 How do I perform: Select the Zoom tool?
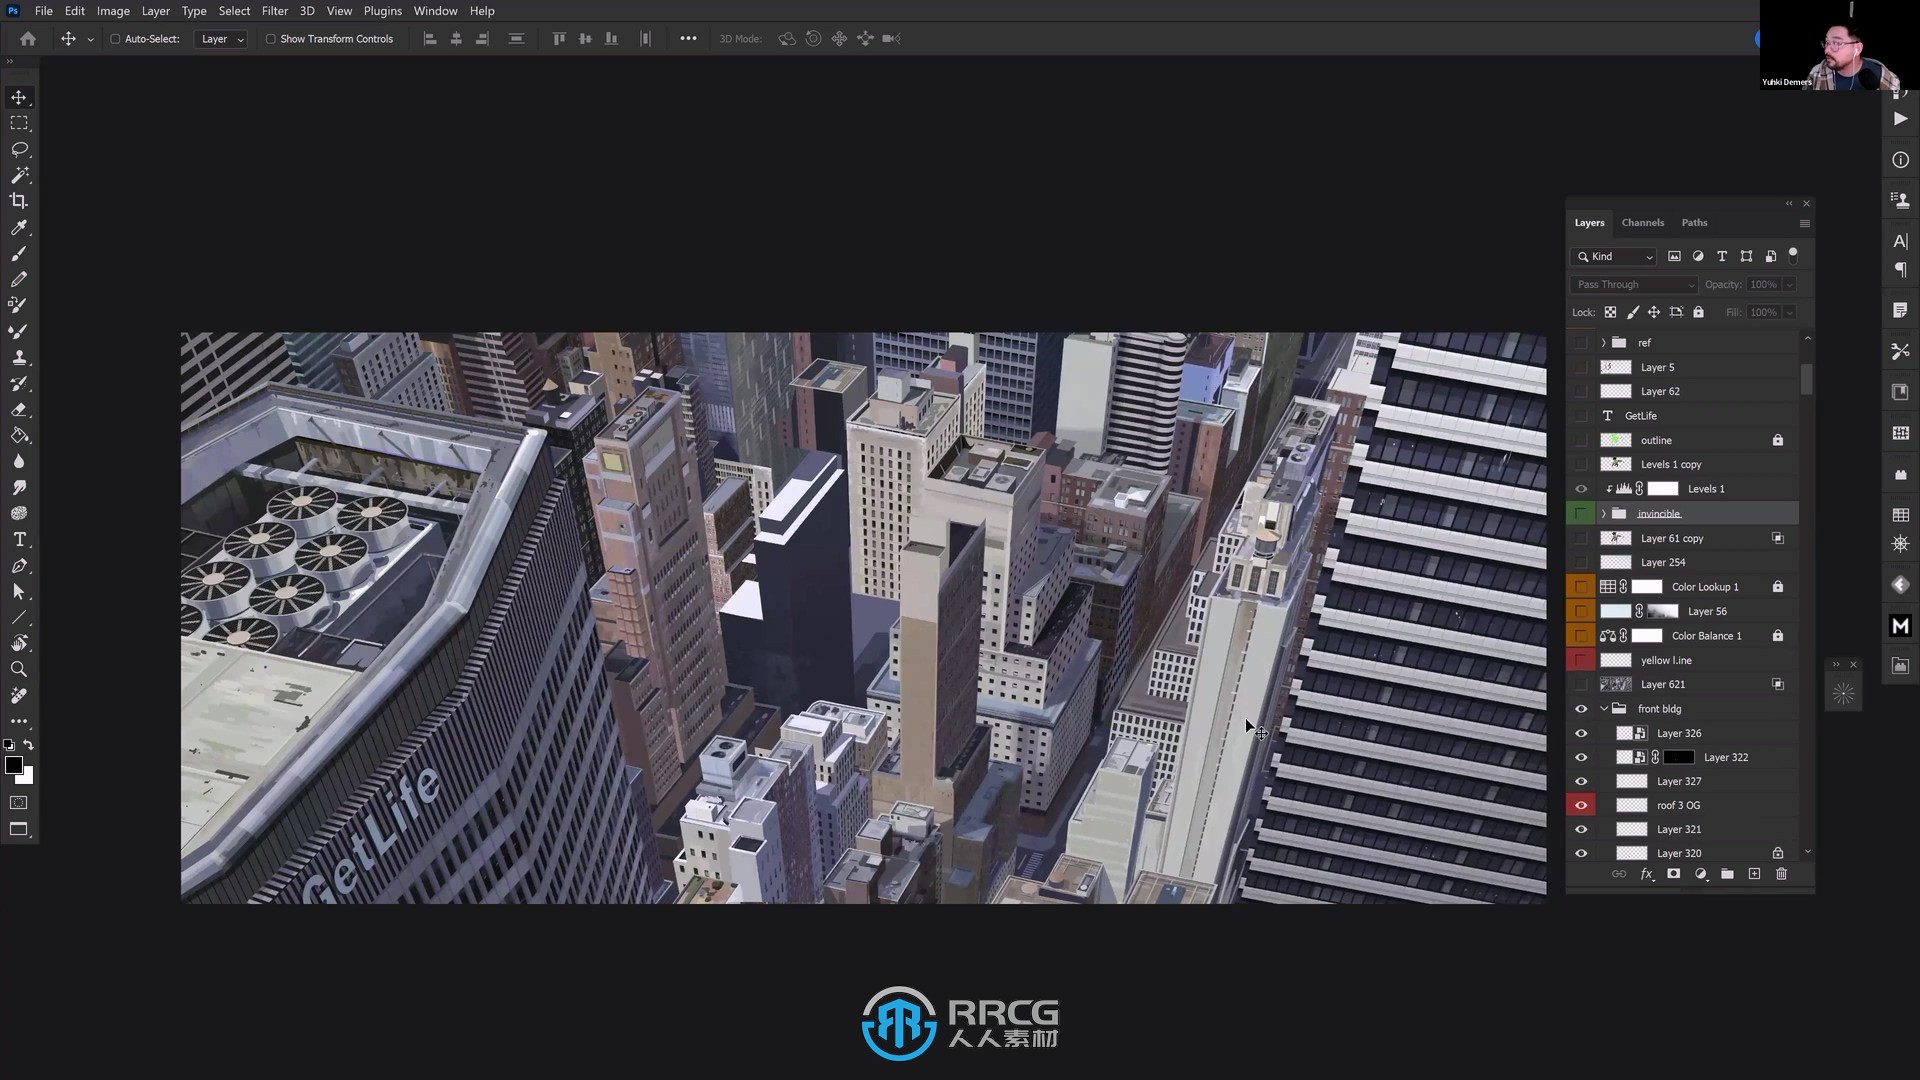point(20,669)
